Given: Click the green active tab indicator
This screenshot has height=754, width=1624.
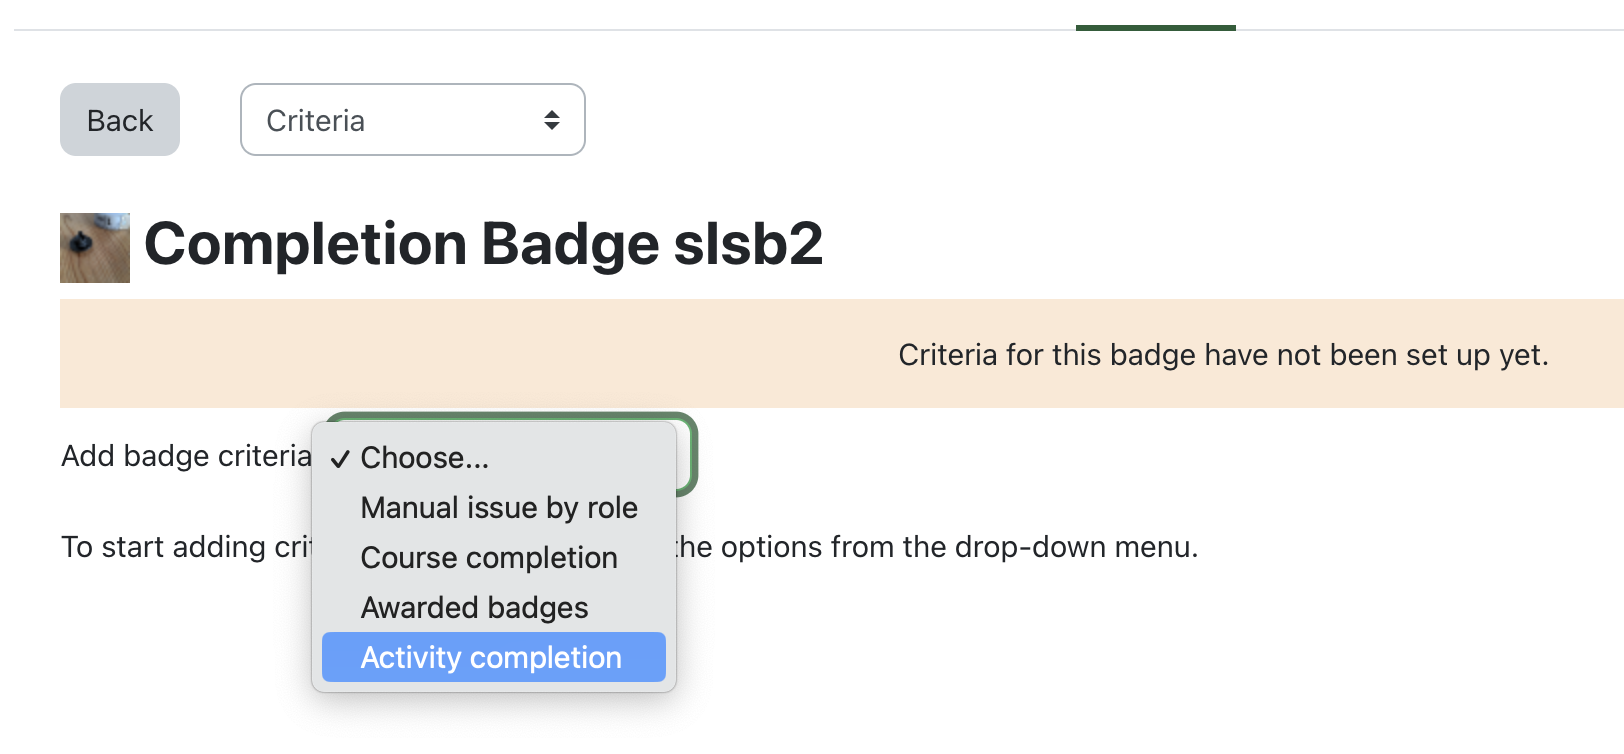Looking at the screenshot, I should (x=1155, y=27).
